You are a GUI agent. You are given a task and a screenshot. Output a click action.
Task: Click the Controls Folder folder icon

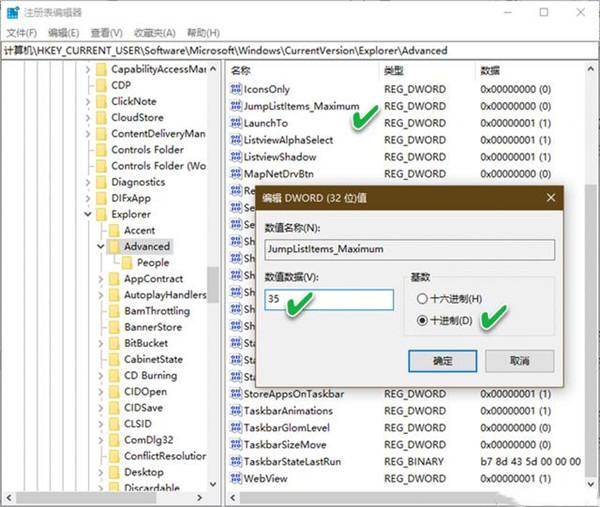tap(101, 150)
